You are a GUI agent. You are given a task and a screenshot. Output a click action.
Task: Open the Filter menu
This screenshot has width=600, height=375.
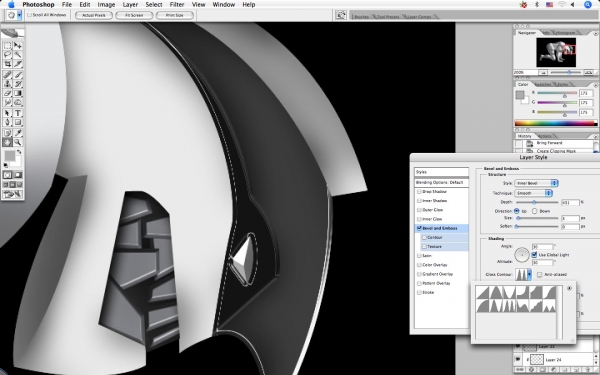tap(177, 5)
